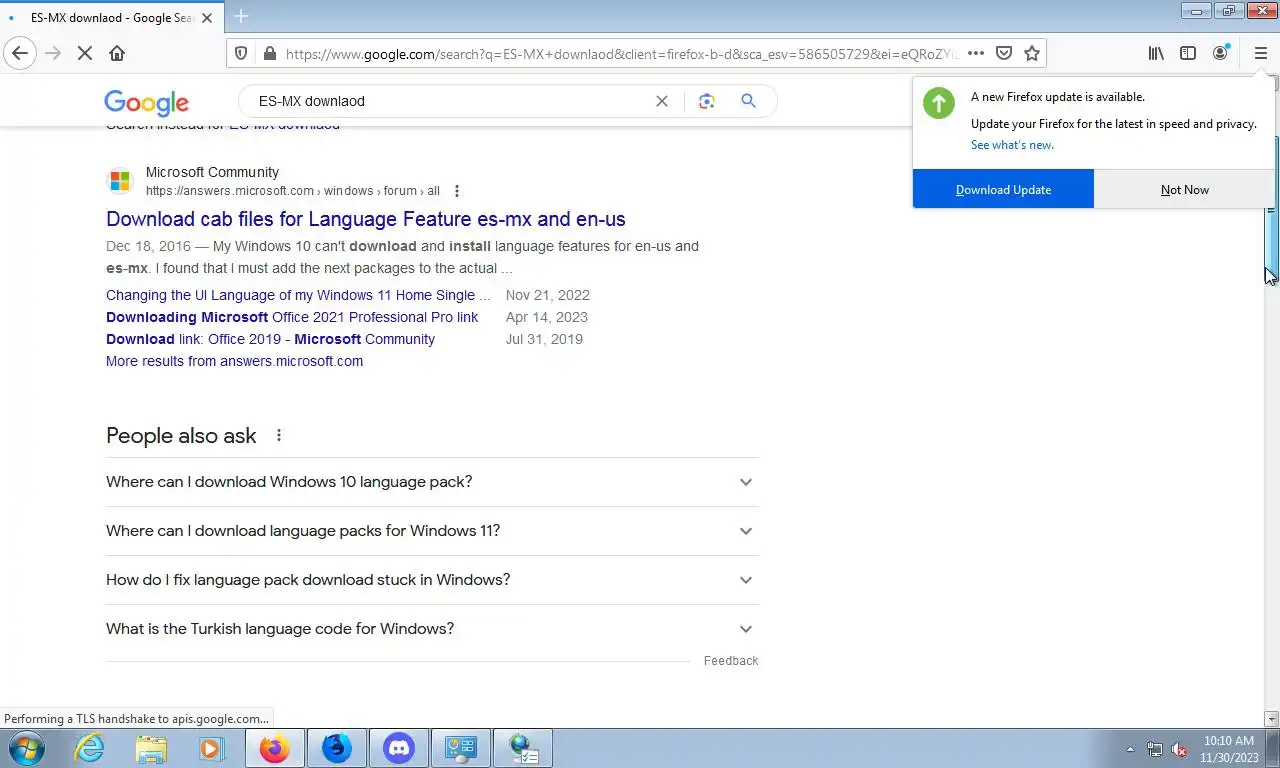This screenshot has height=768, width=1280.
Task: Open the tracking protection shield icon
Action: click(241, 53)
